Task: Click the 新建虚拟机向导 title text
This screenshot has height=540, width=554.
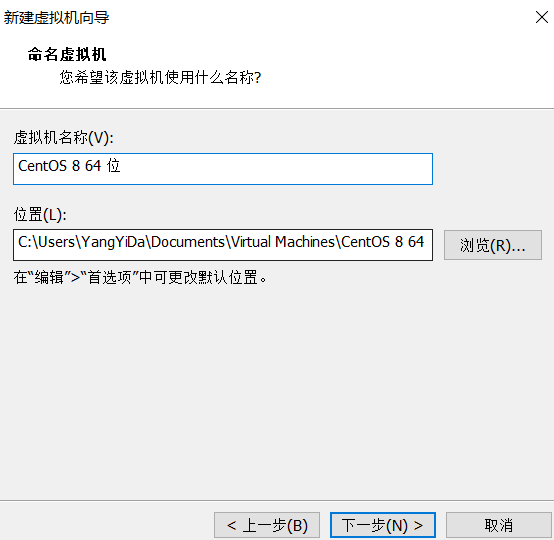Action: click(x=57, y=17)
